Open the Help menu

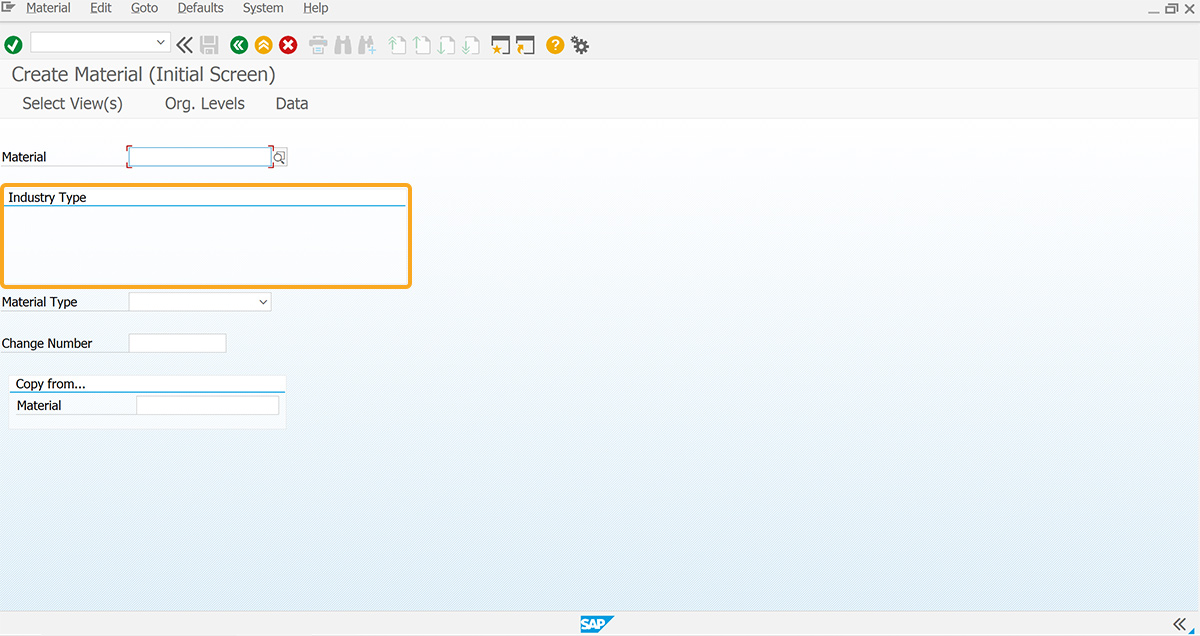(x=316, y=8)
